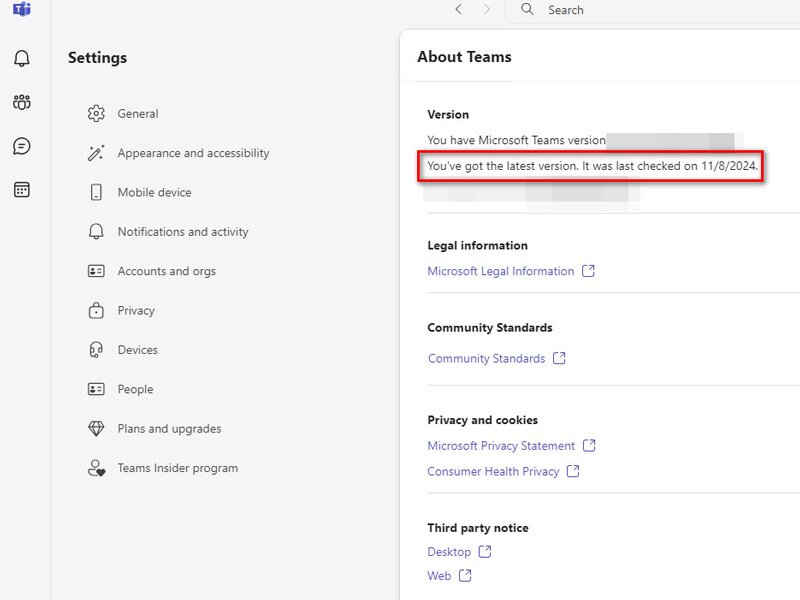The width and height of the screenshot is (800, 600).
Task: Click the People contact card icon
Action: point(96,389)
